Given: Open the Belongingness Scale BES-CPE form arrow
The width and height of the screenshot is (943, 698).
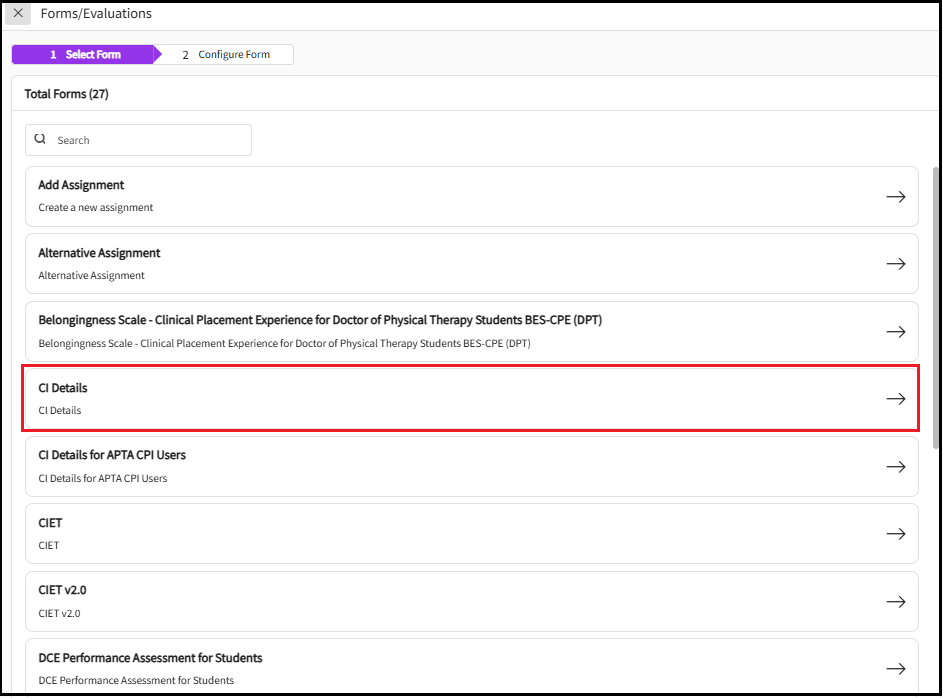Looking at the screenshot, I should [x=896, y=331].
